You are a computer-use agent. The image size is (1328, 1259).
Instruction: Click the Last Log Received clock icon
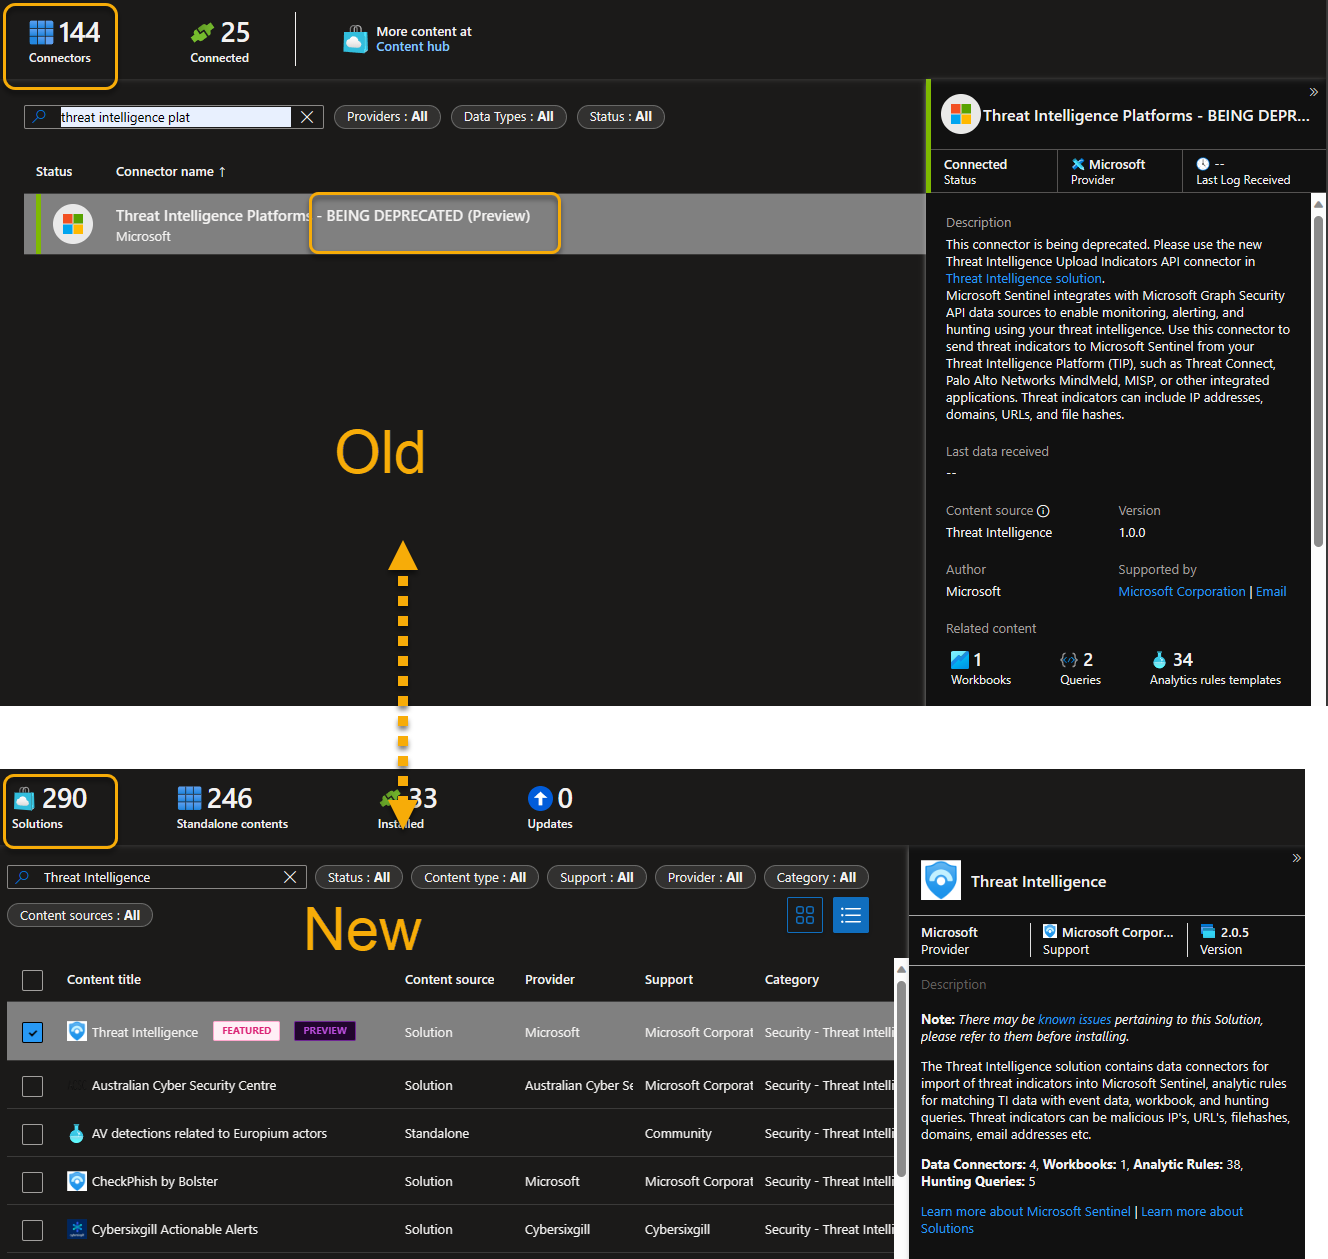click(1203, 164)
